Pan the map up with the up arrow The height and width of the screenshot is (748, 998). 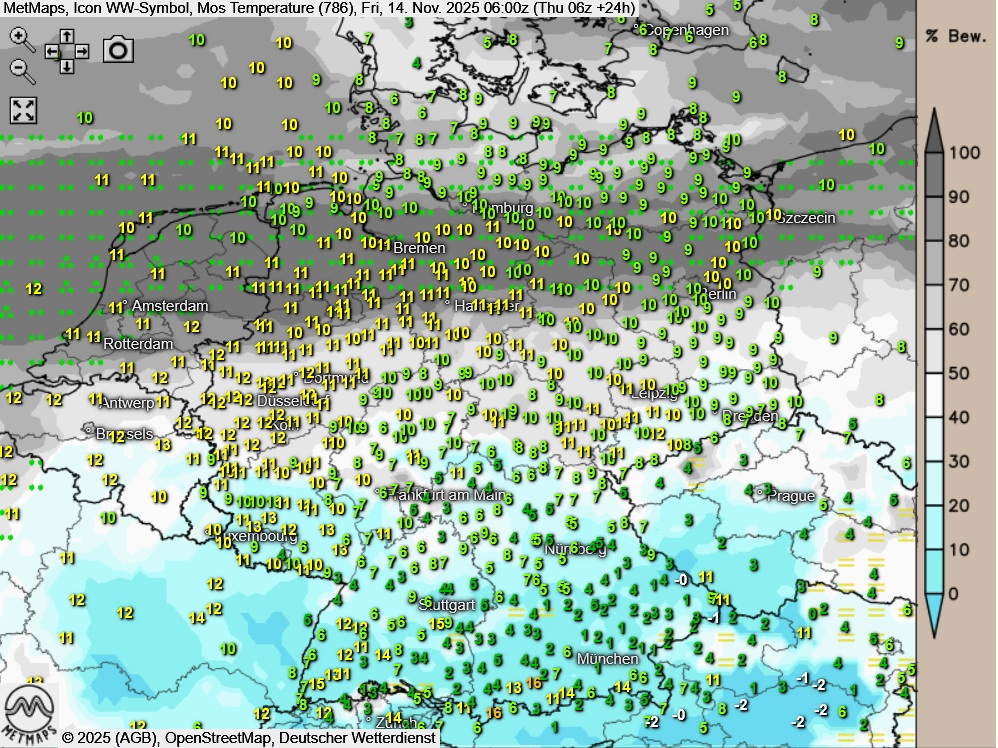tap(66, 36)
